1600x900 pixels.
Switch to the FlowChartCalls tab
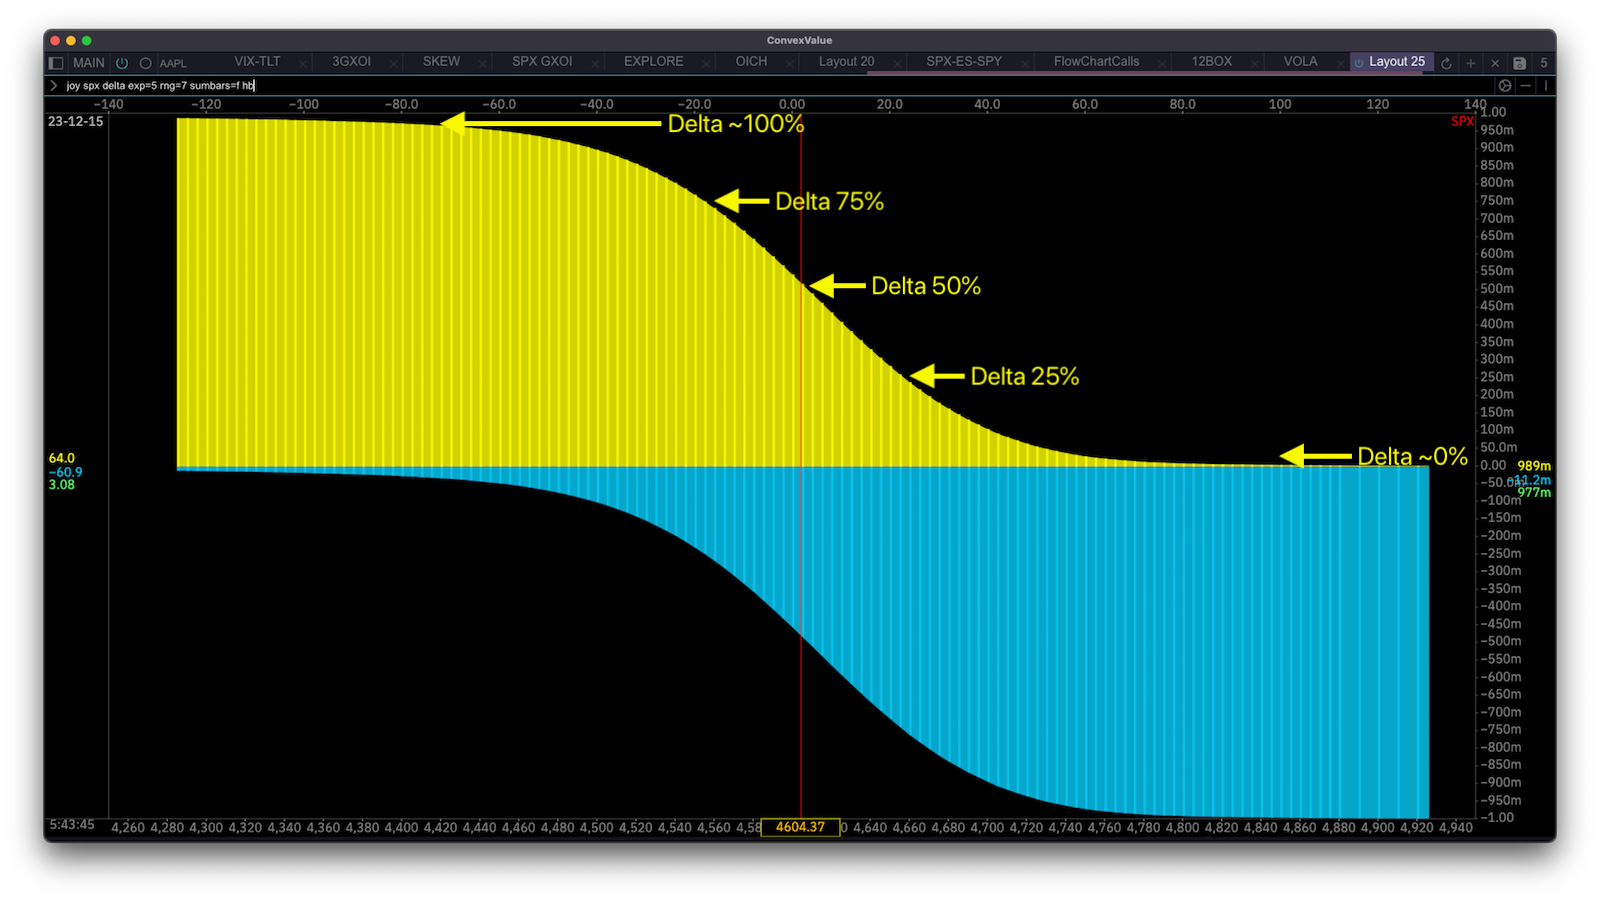tap(1096, 61)
